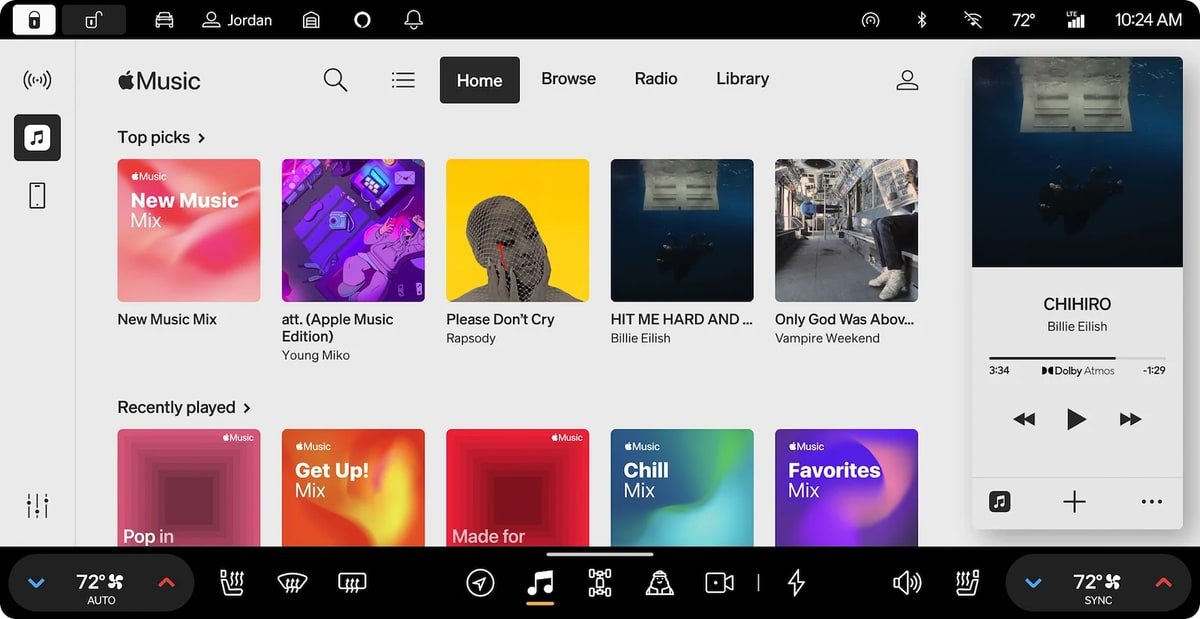Screen dimensions: 1200x619
Task: Tap the garage door icon
Action: coord(312,19)
